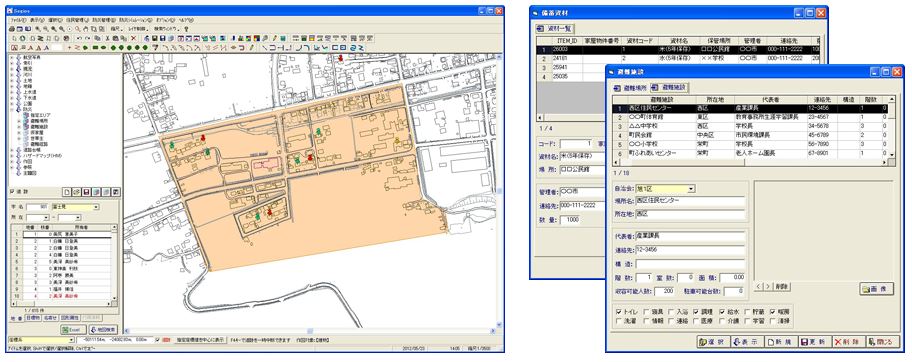Check the 医療 checkbox

tap(696, 321)
